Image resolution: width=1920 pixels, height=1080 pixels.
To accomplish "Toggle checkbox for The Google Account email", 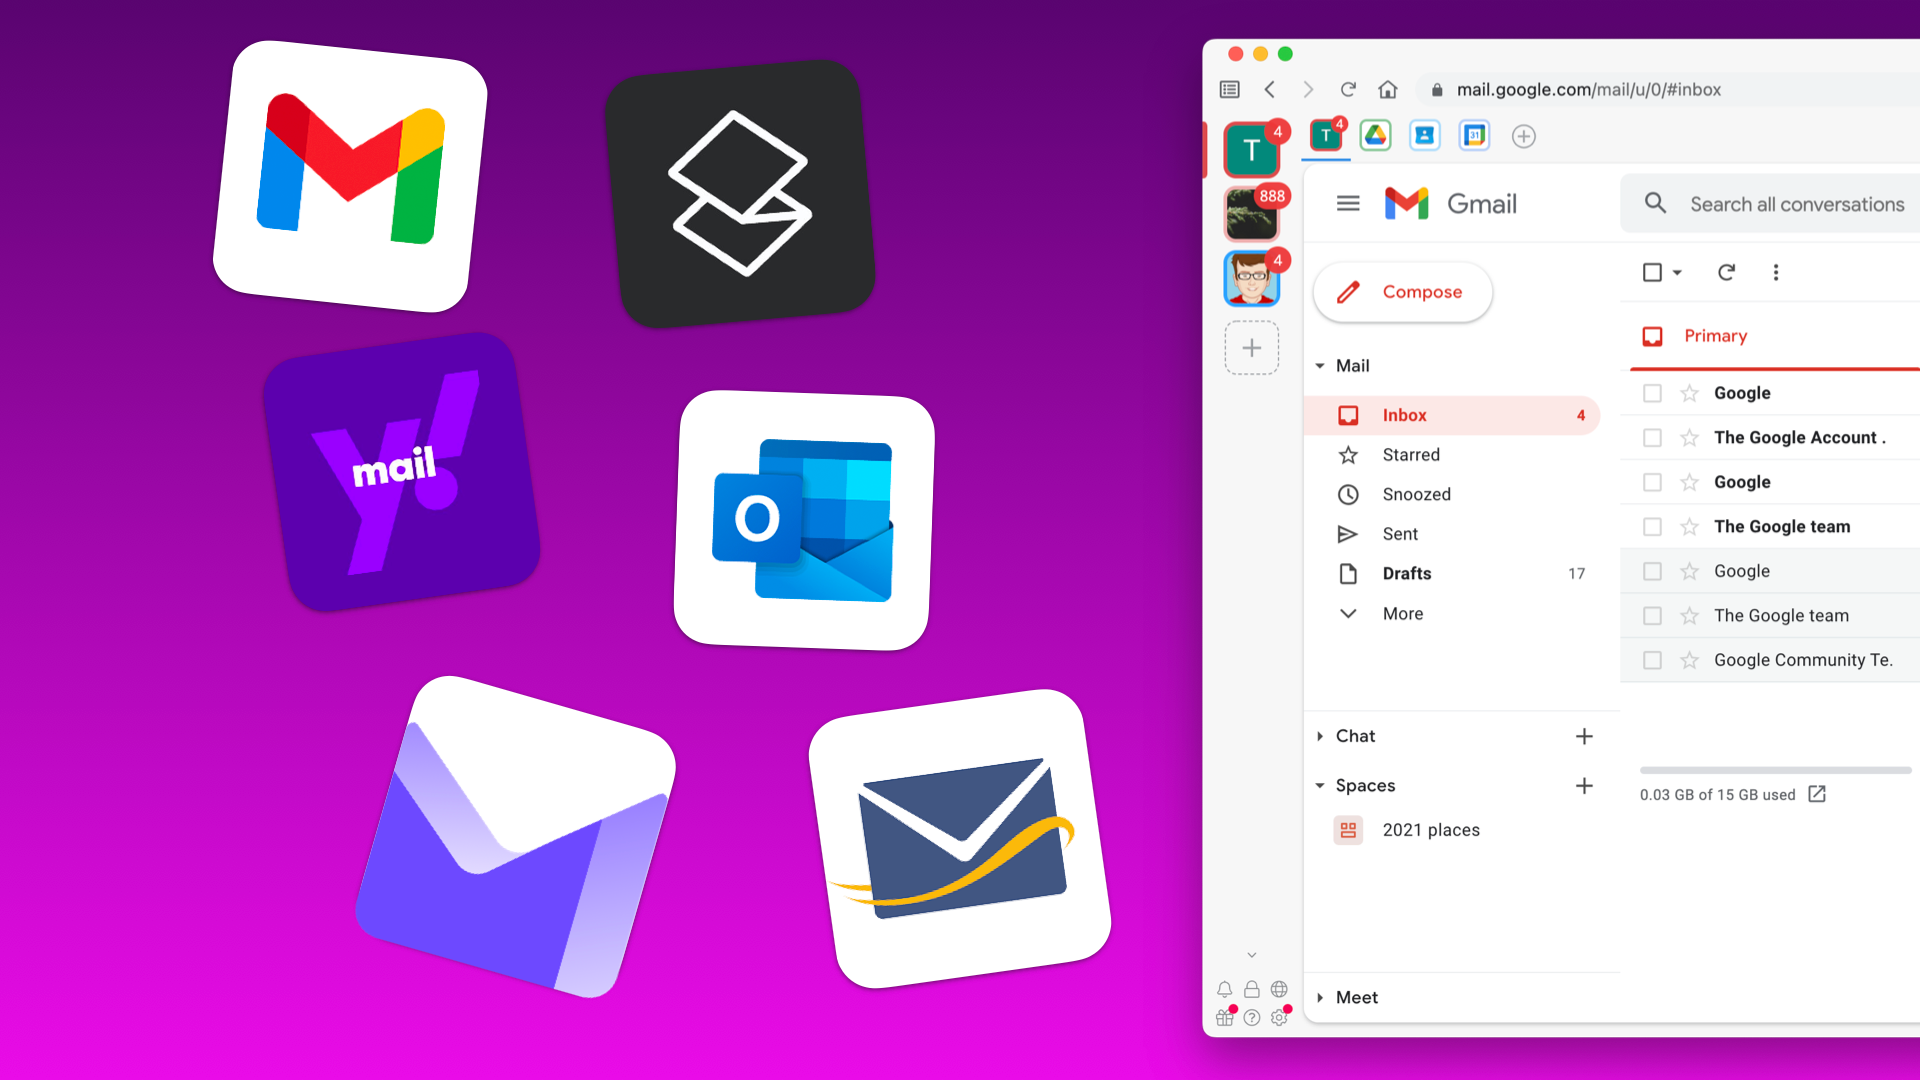I will click(1652, 436).
